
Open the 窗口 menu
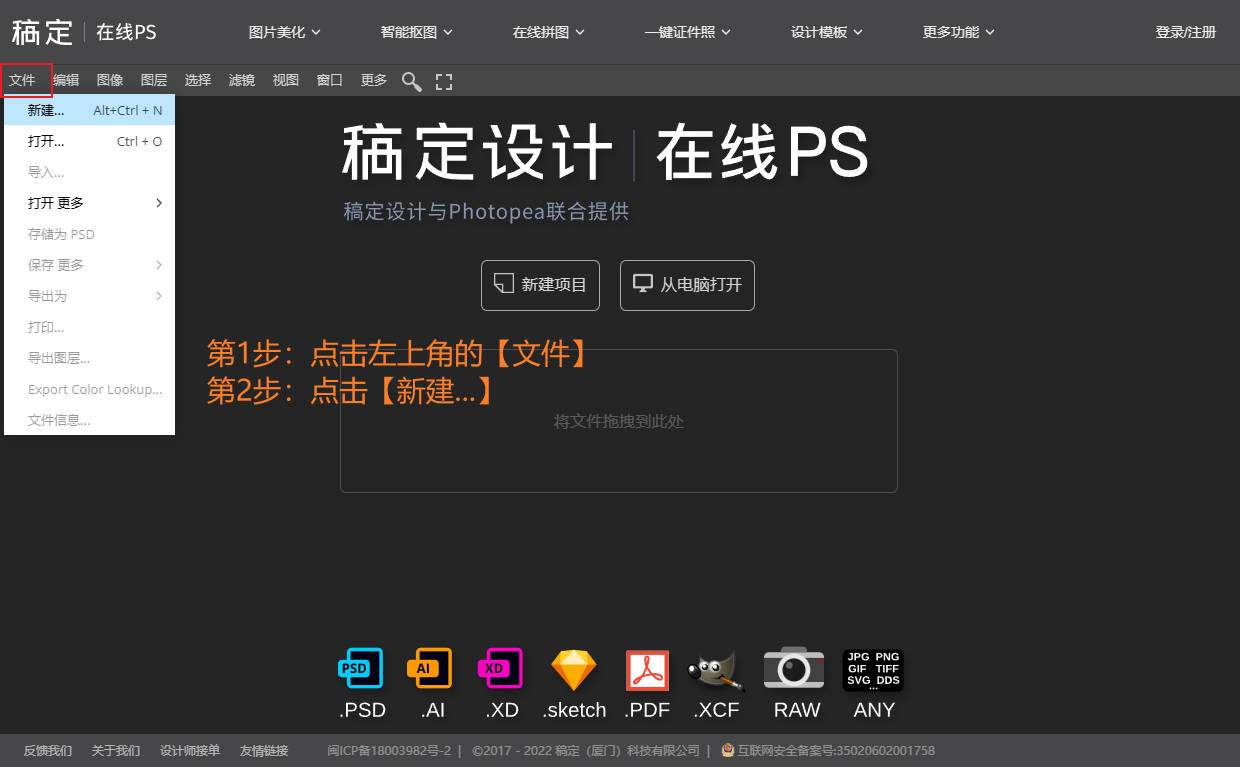tap(330, 80)
